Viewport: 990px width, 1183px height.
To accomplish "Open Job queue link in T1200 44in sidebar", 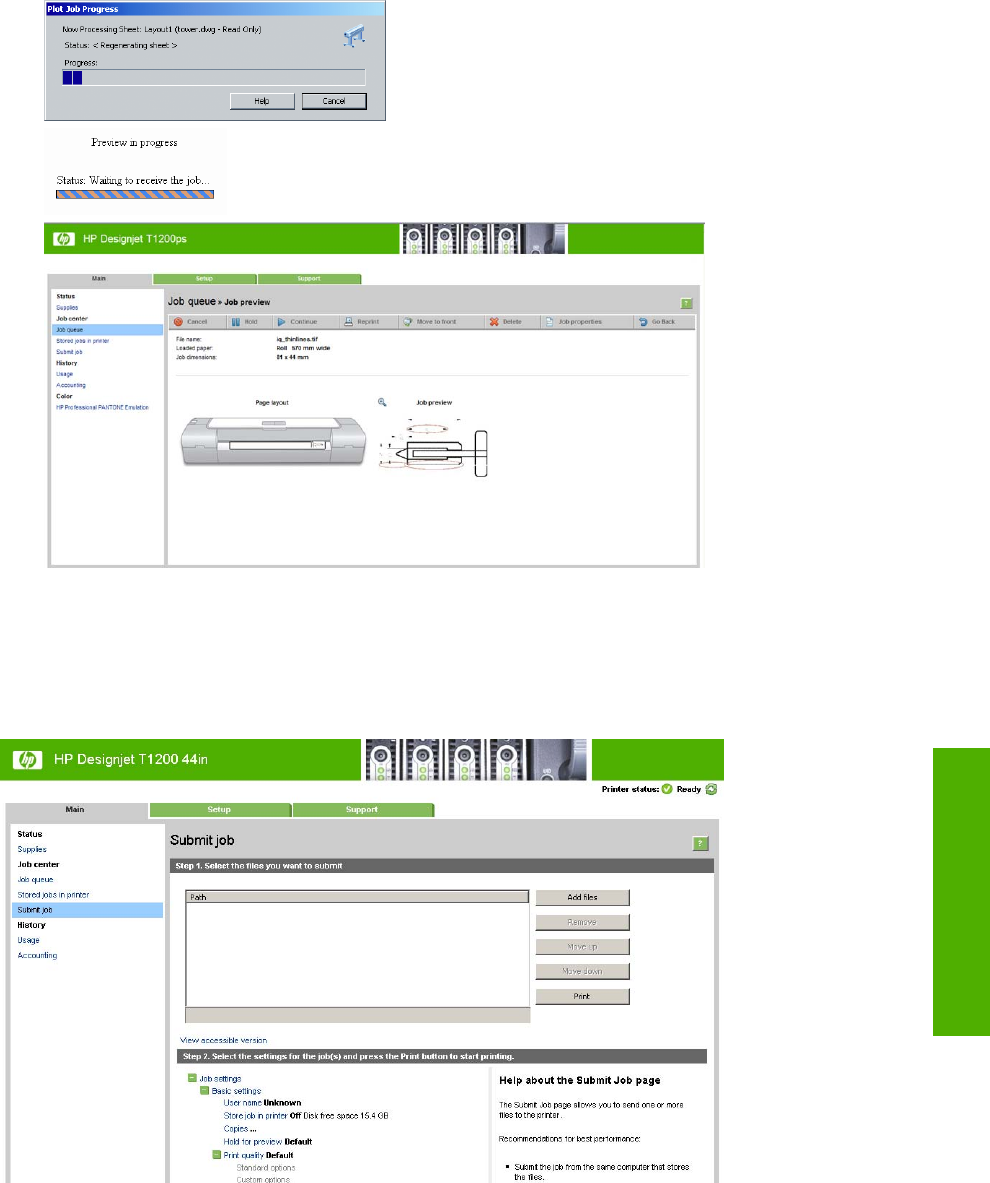I will point(35,880).
